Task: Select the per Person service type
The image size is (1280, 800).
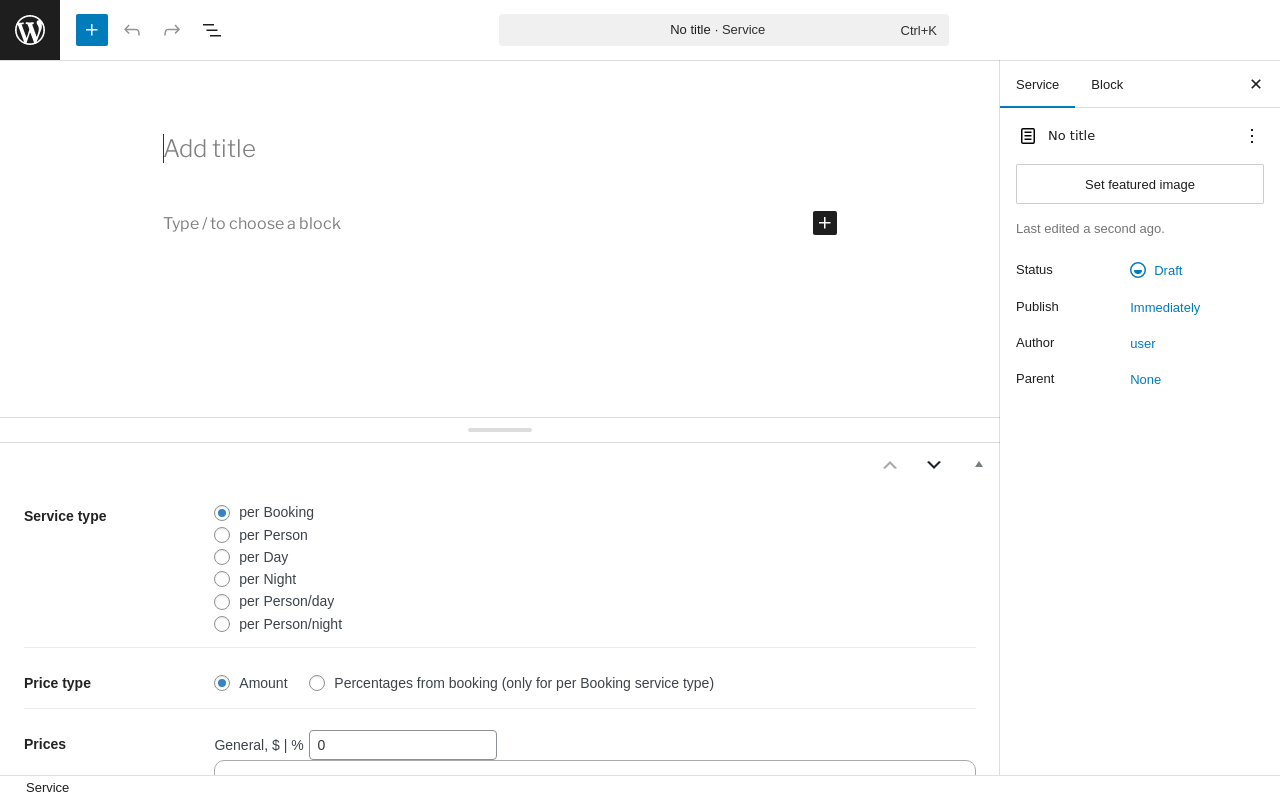Action: tap(222, 535)
